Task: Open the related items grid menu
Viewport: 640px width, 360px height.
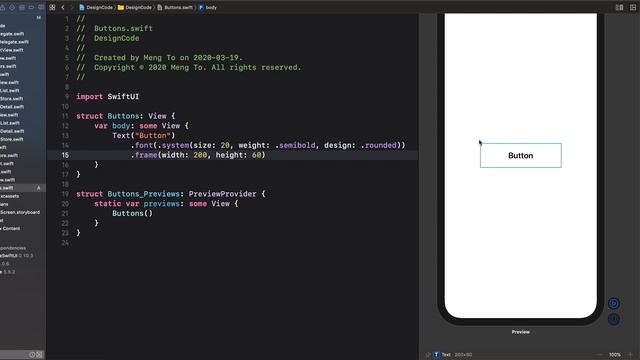Action: [52, 7]
